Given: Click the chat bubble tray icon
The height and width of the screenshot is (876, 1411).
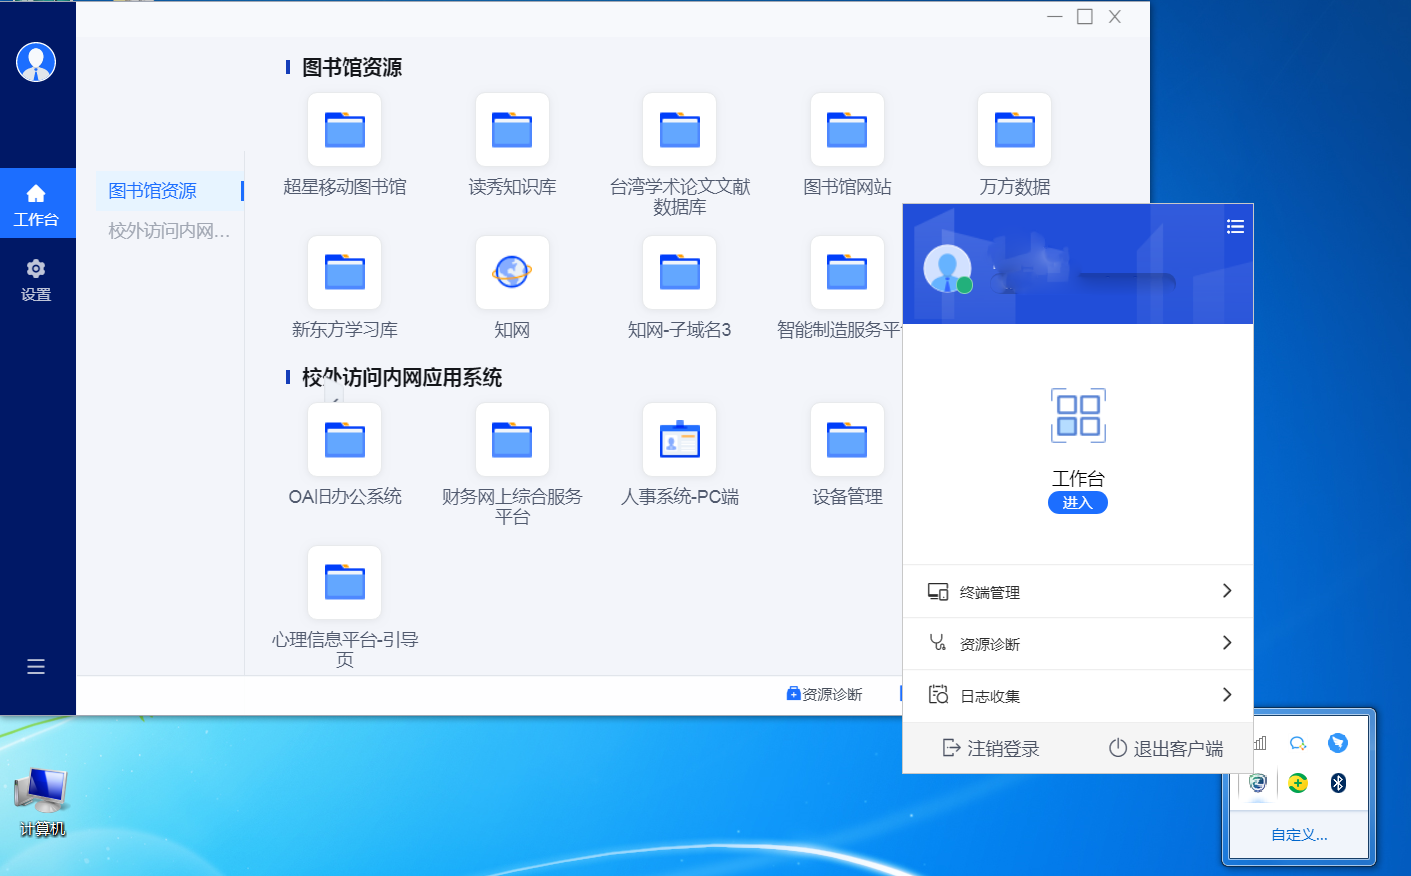Looking at the screenshot, I should pos(1298,743).
